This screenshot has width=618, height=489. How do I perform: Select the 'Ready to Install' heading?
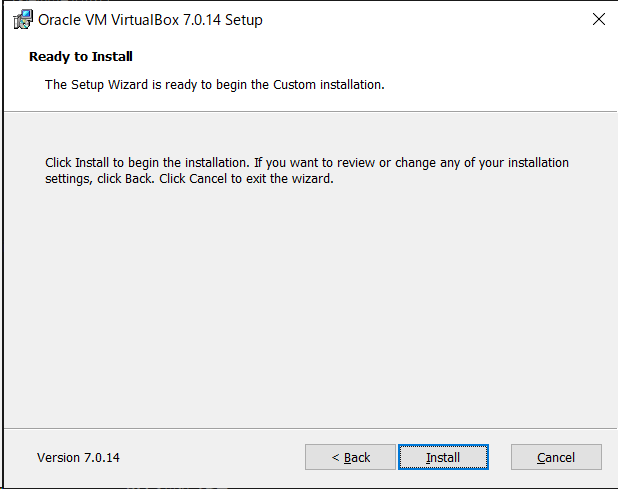[x=81, y=56]
